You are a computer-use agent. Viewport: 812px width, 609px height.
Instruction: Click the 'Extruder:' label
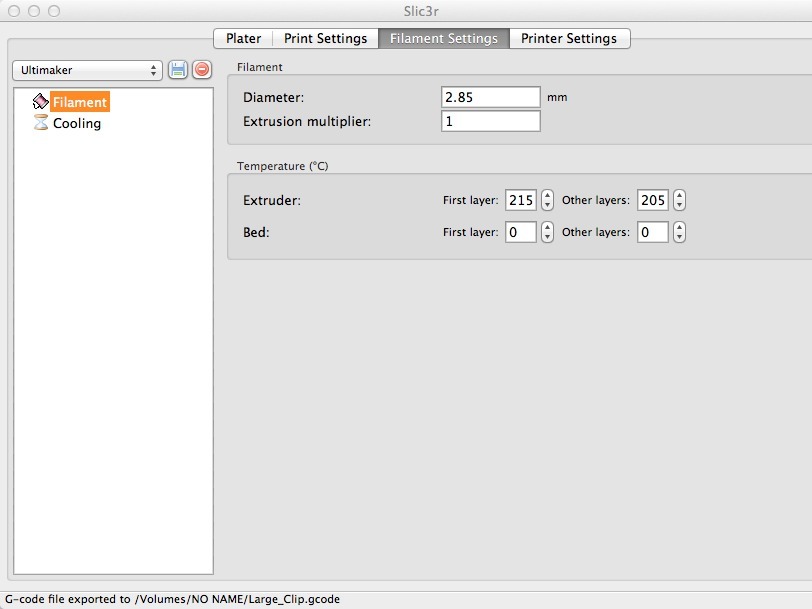tap(272, 200)
